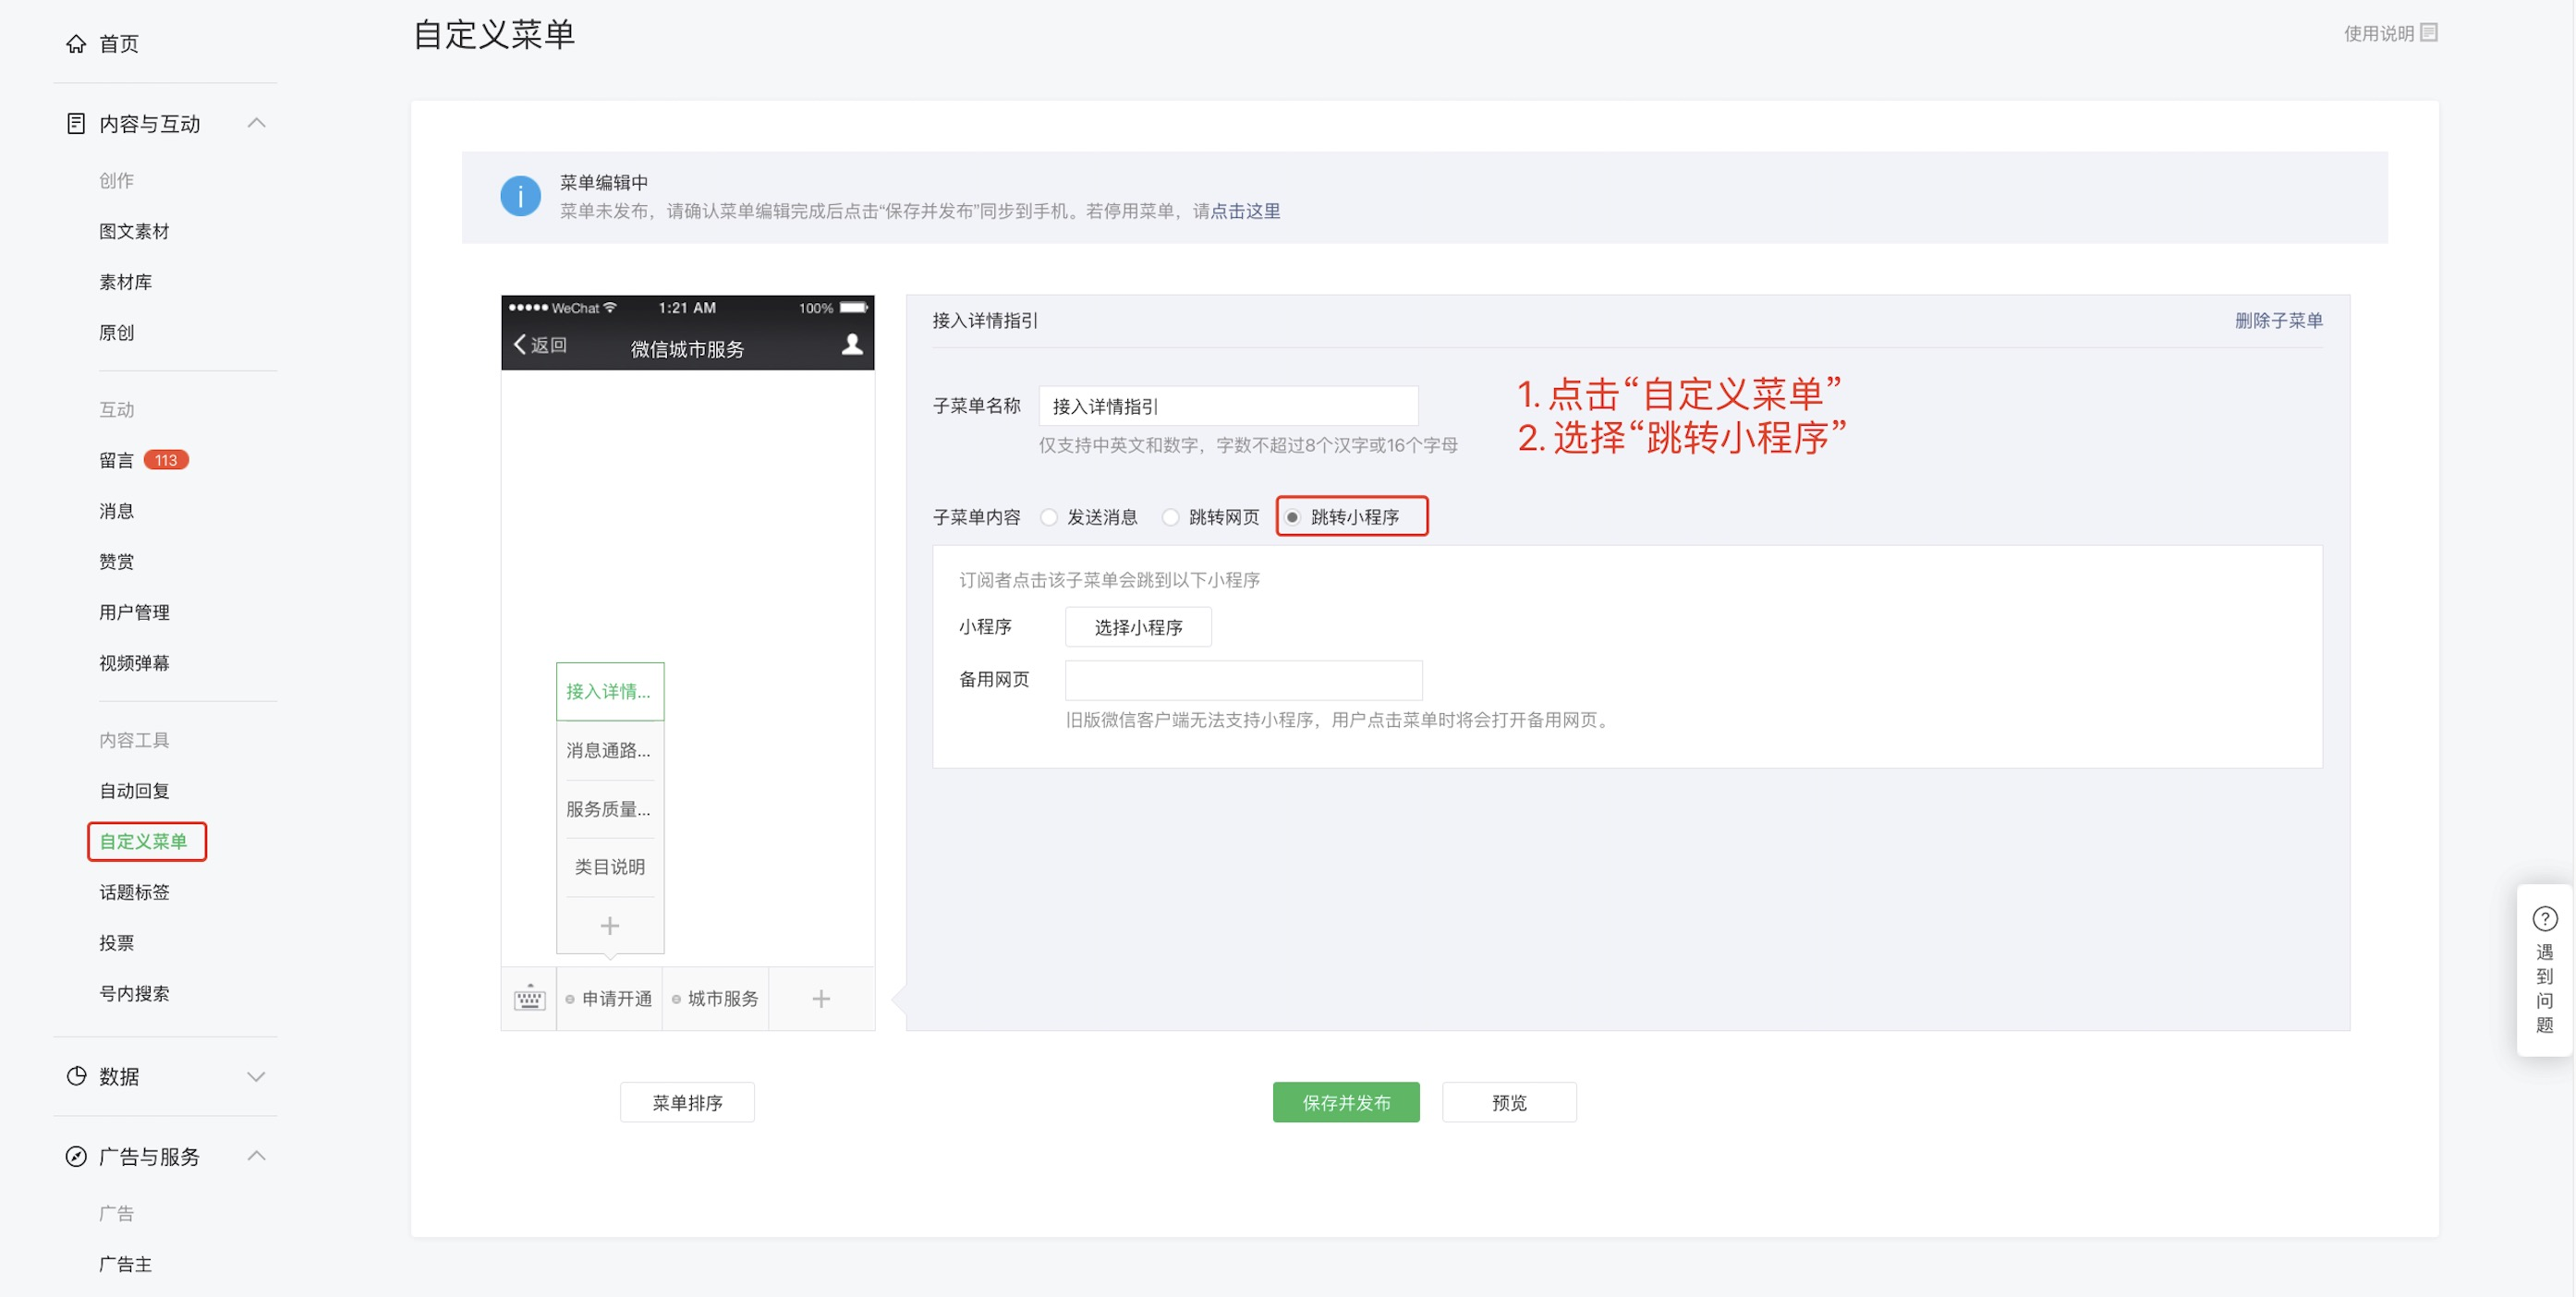Image resolution: width=2576 pixels, height=1297 pixels.
Task: Click the 内容与互动 document icon
Action: (x=76, y=124)
